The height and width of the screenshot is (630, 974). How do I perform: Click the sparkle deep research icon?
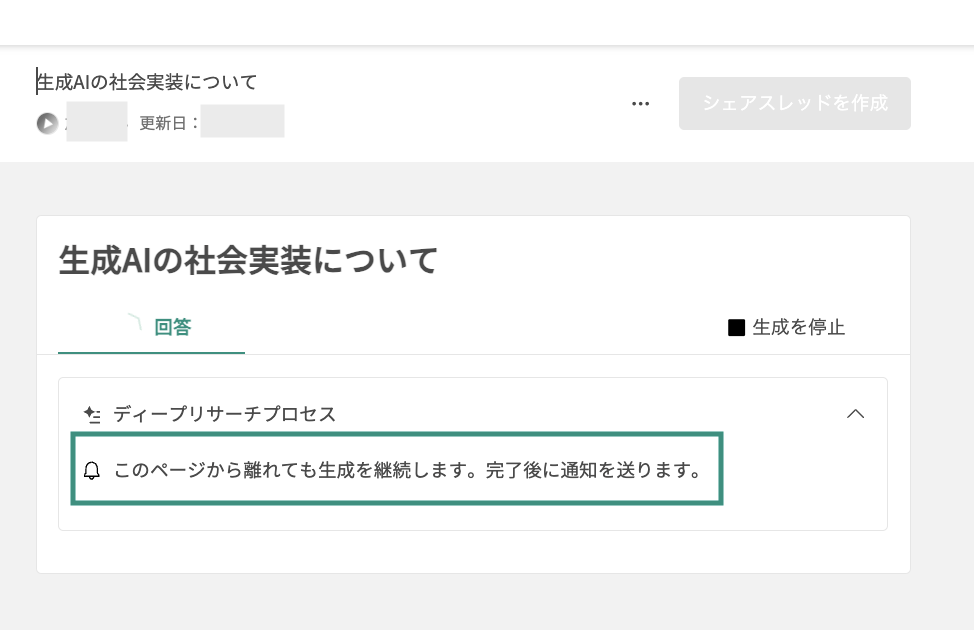[x=93, y=414]
